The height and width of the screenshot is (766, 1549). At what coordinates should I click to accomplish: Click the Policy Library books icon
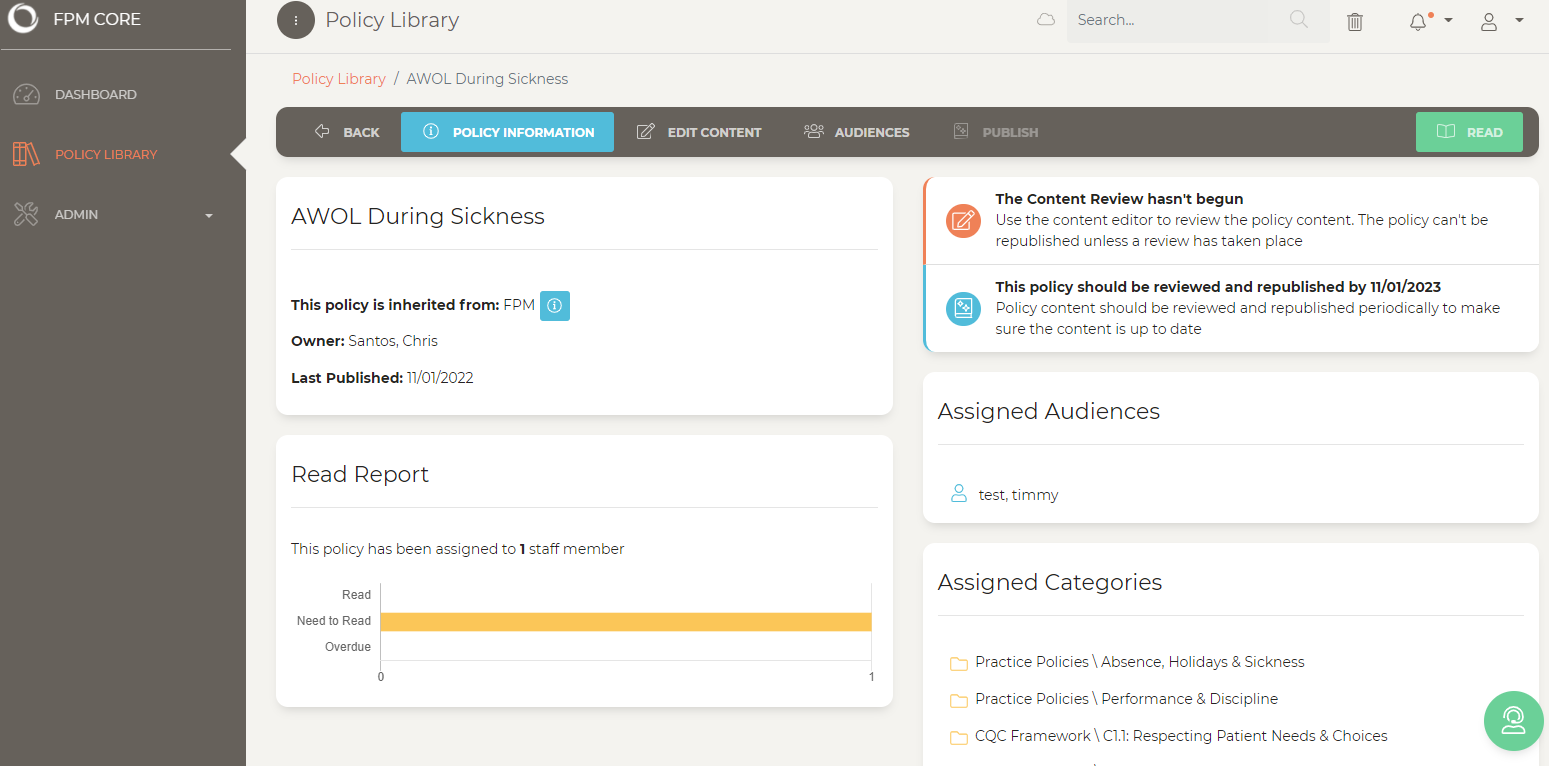(x=26, y=154)
